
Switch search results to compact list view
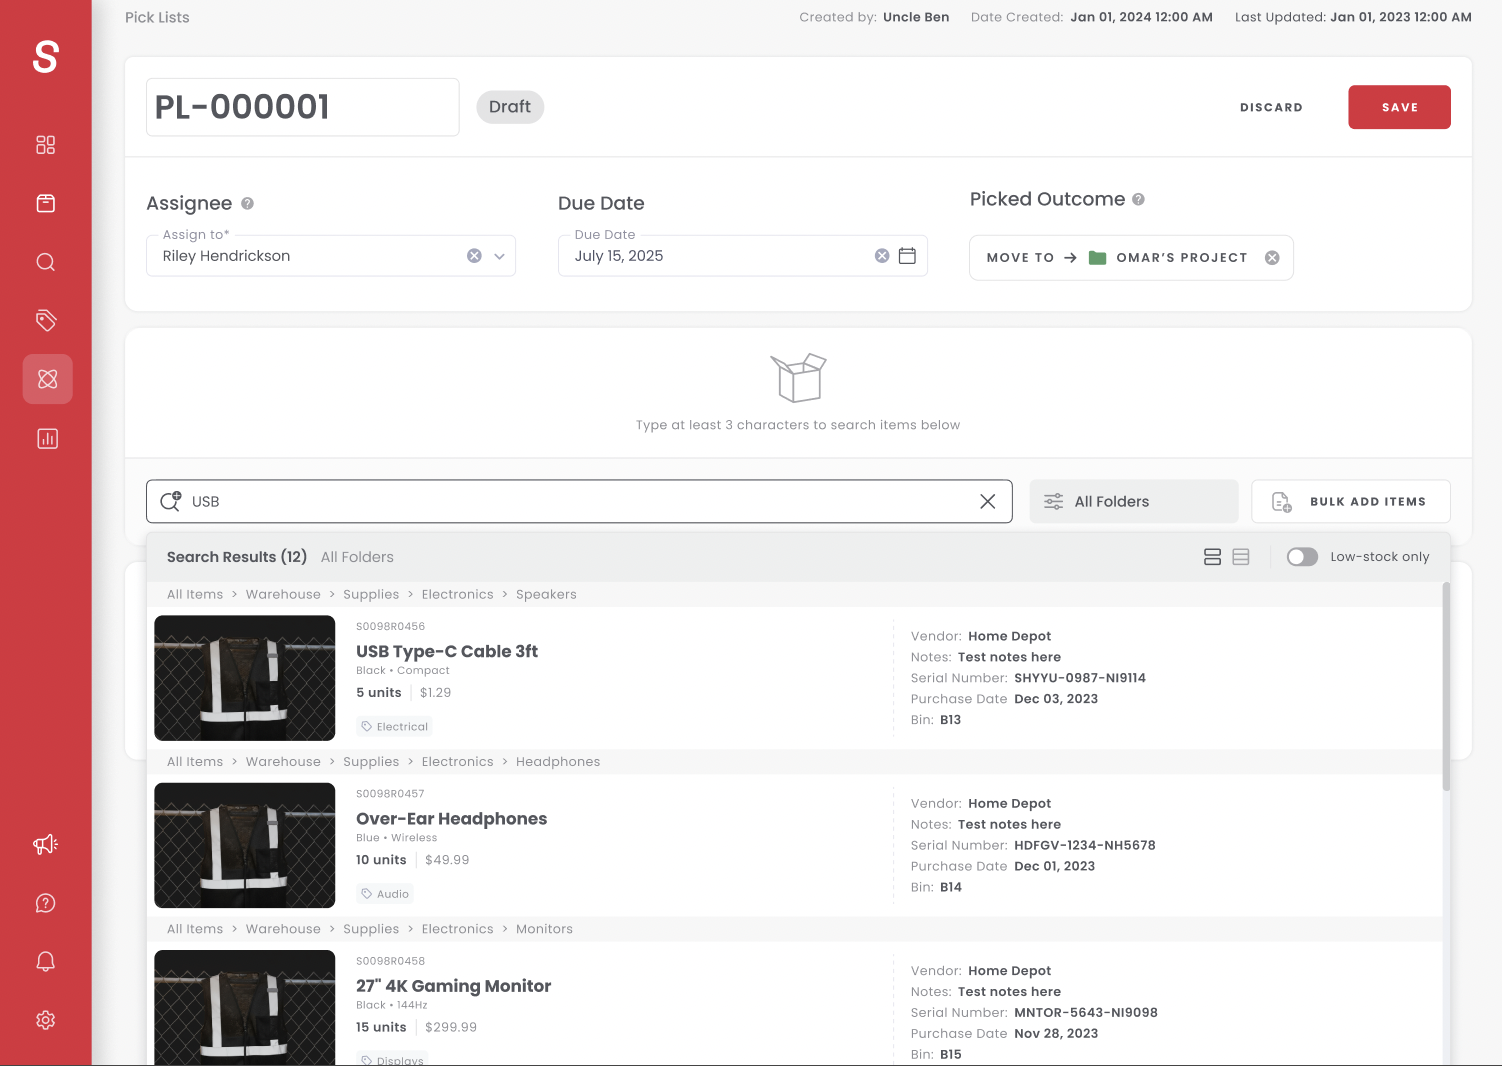click(1241, 557)
